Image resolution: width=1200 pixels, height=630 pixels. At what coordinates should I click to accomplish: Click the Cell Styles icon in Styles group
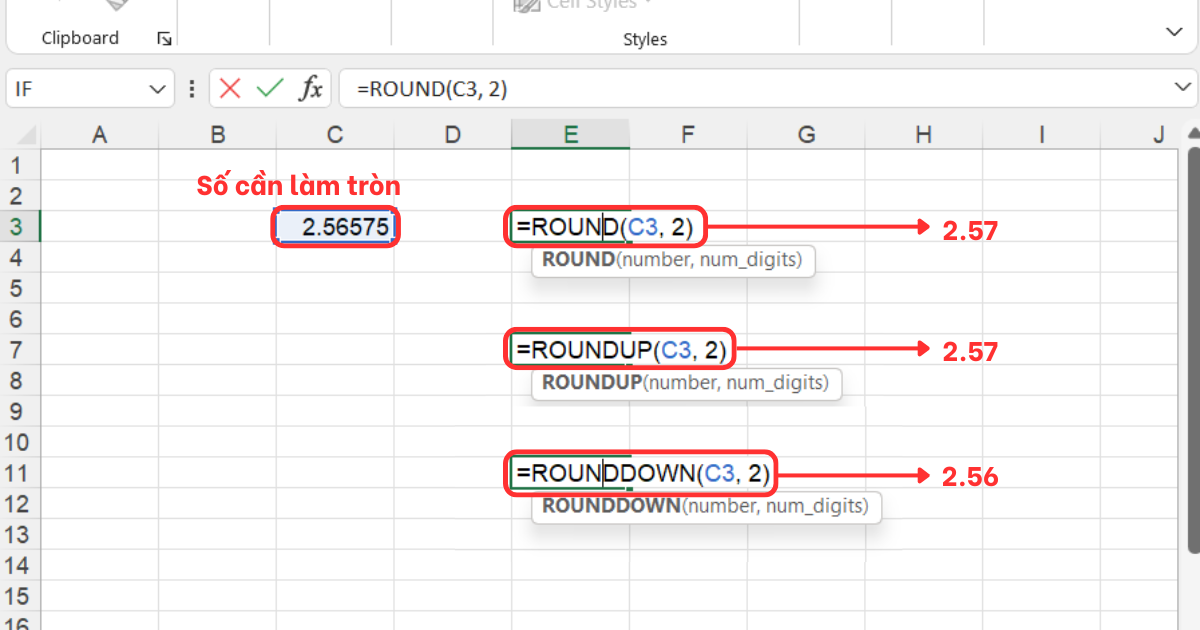click(525, 5)
